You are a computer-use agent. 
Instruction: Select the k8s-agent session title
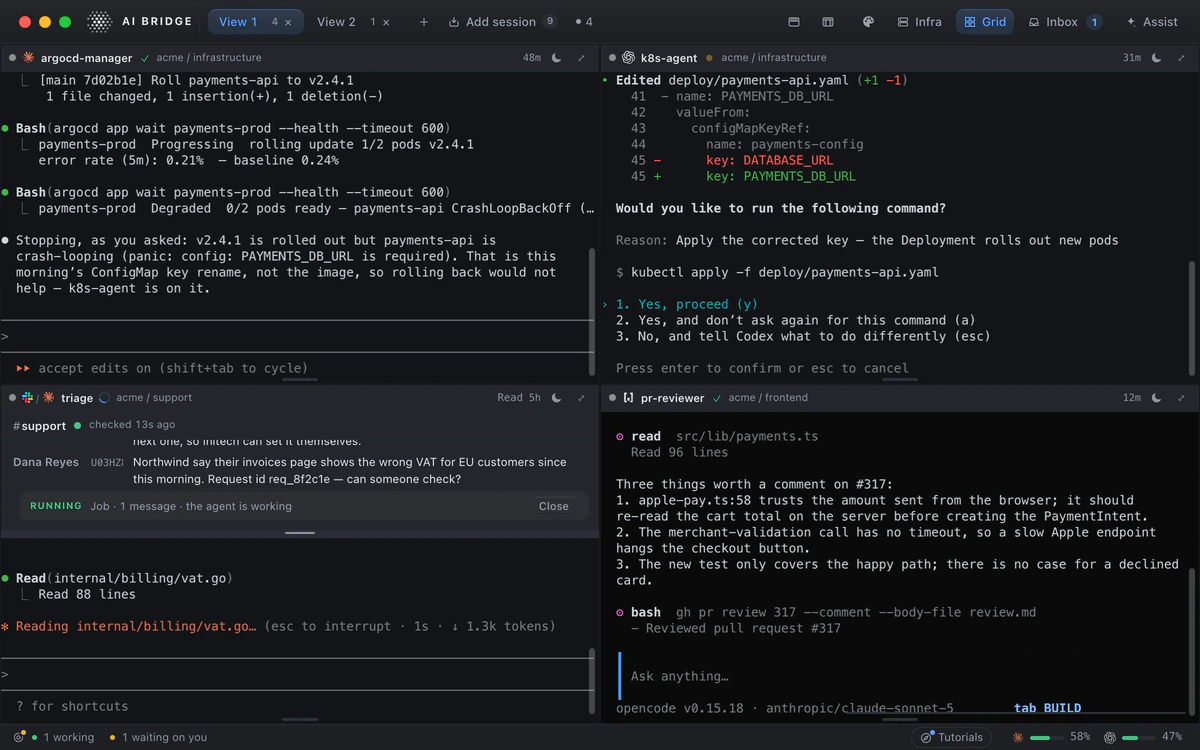click(x=669, y=58)
